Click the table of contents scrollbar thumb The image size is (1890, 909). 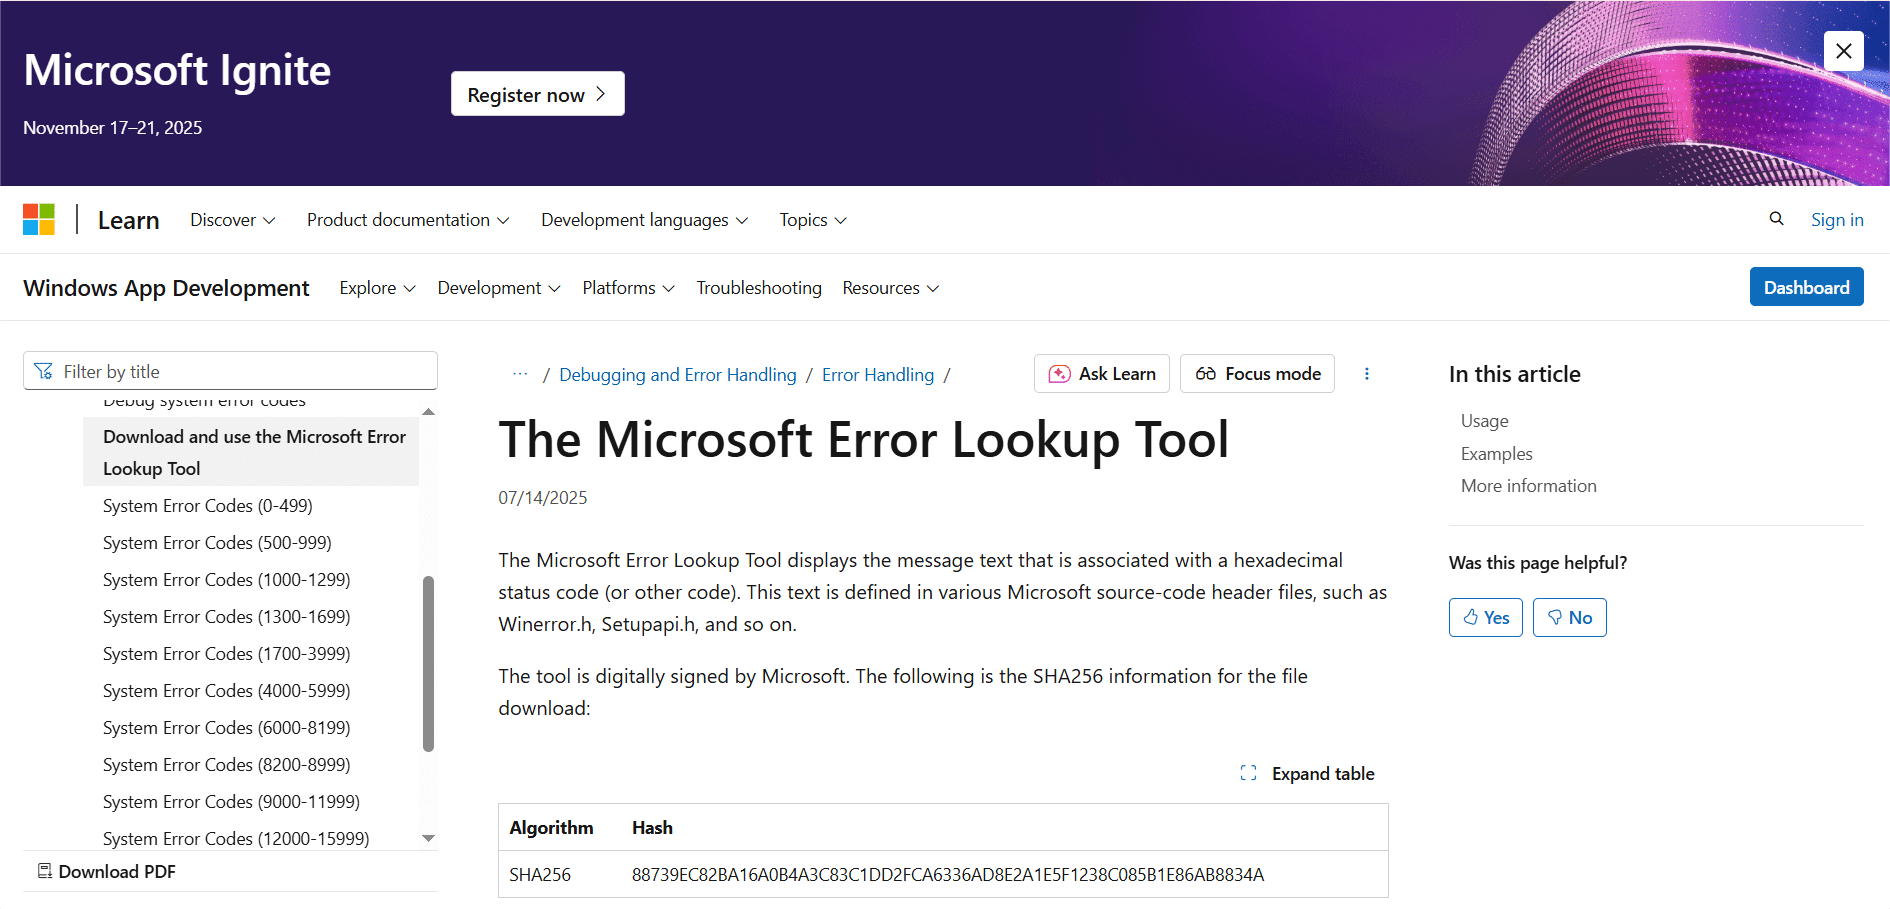click(428, 663)
